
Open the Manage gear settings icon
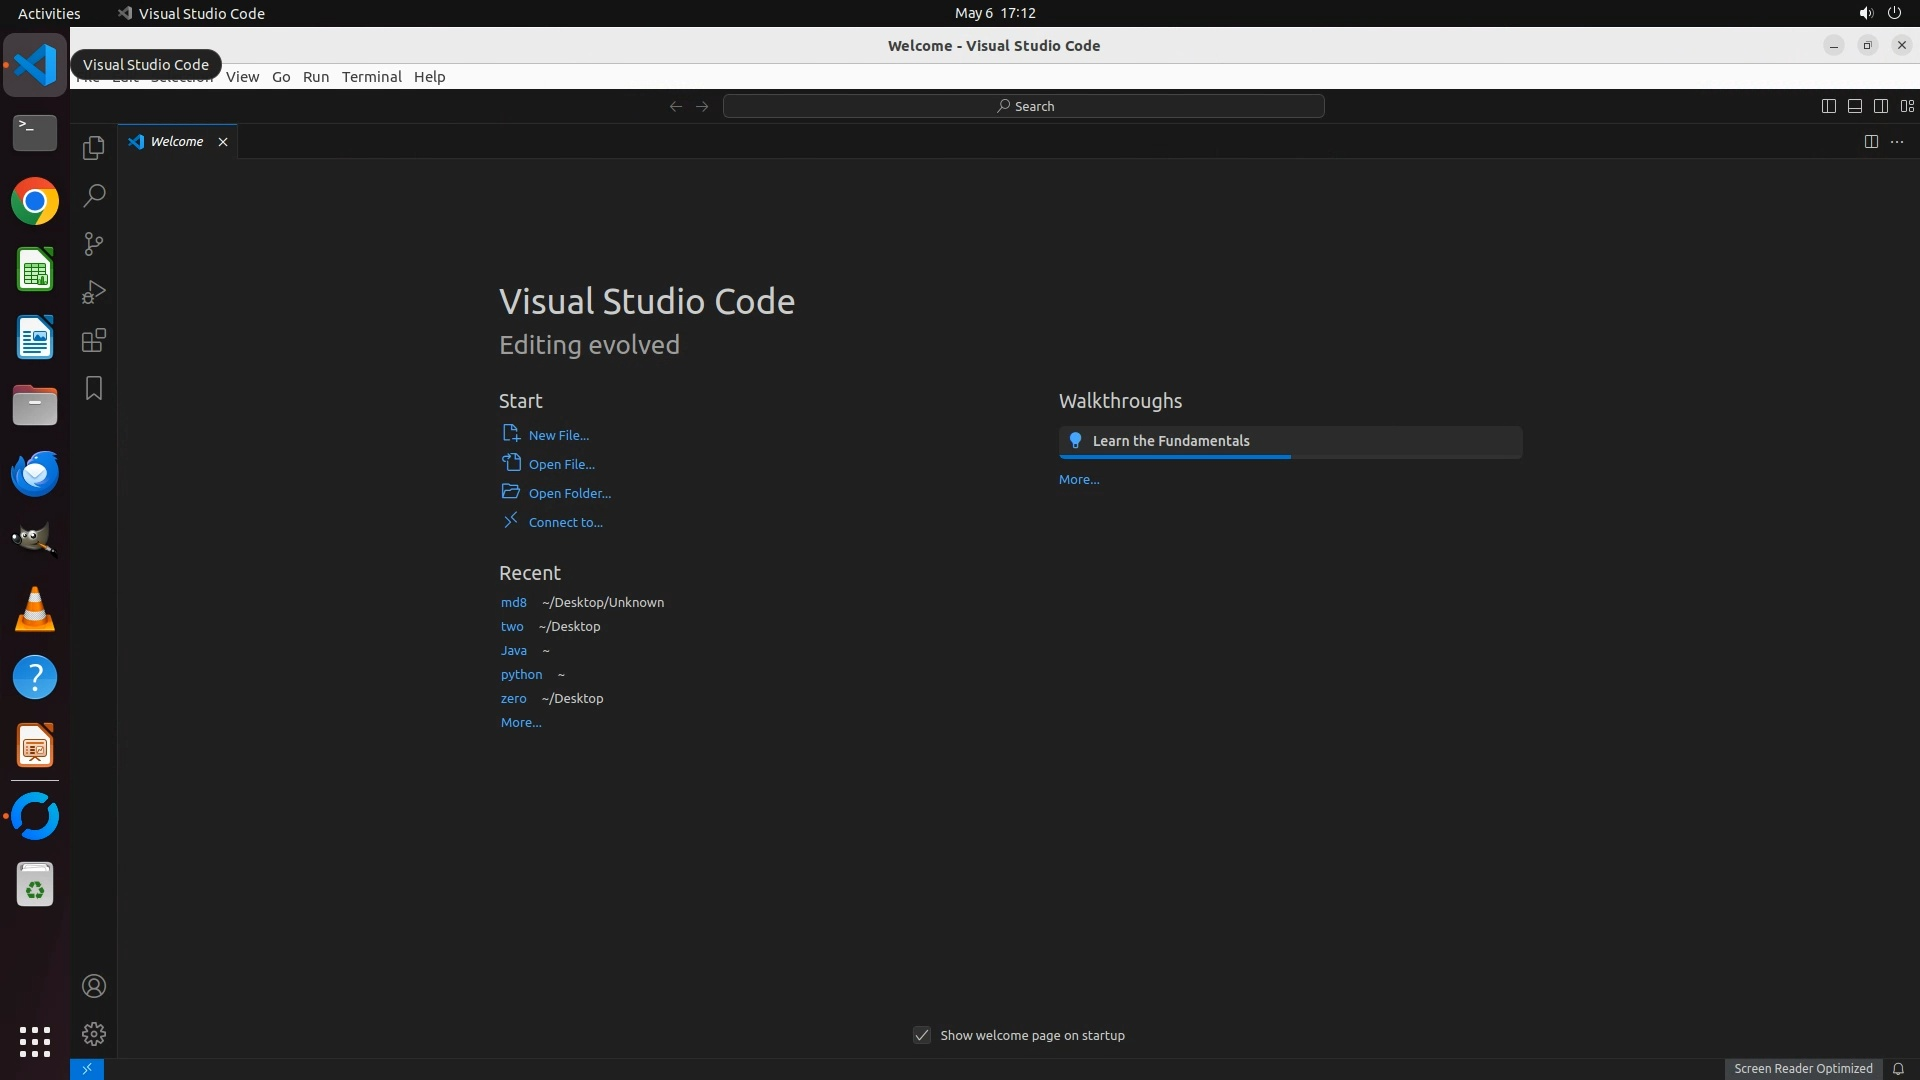click(94, 1034)
